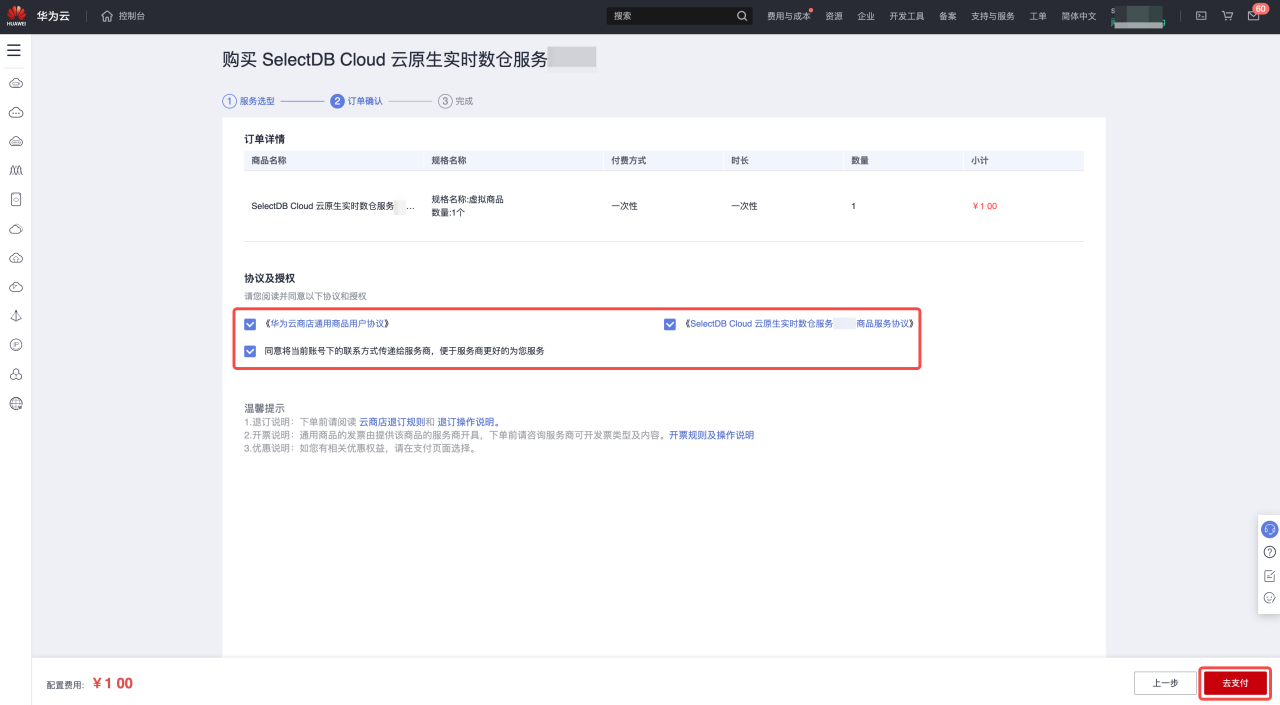1280x705 pixels.
Task: Click the smiley face icon
Action: [1269, 598]
